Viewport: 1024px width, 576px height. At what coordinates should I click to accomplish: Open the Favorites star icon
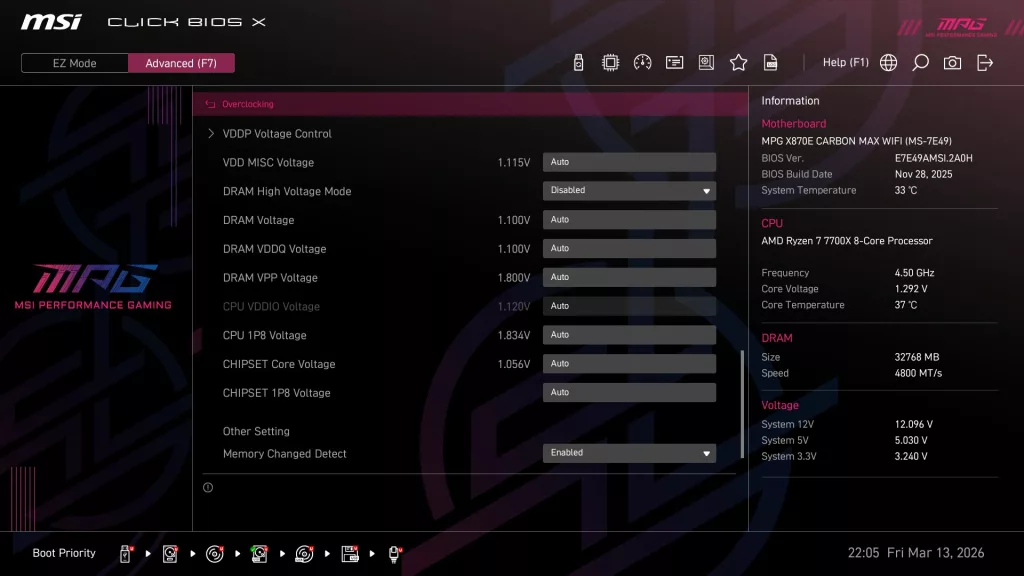(738, 62)
